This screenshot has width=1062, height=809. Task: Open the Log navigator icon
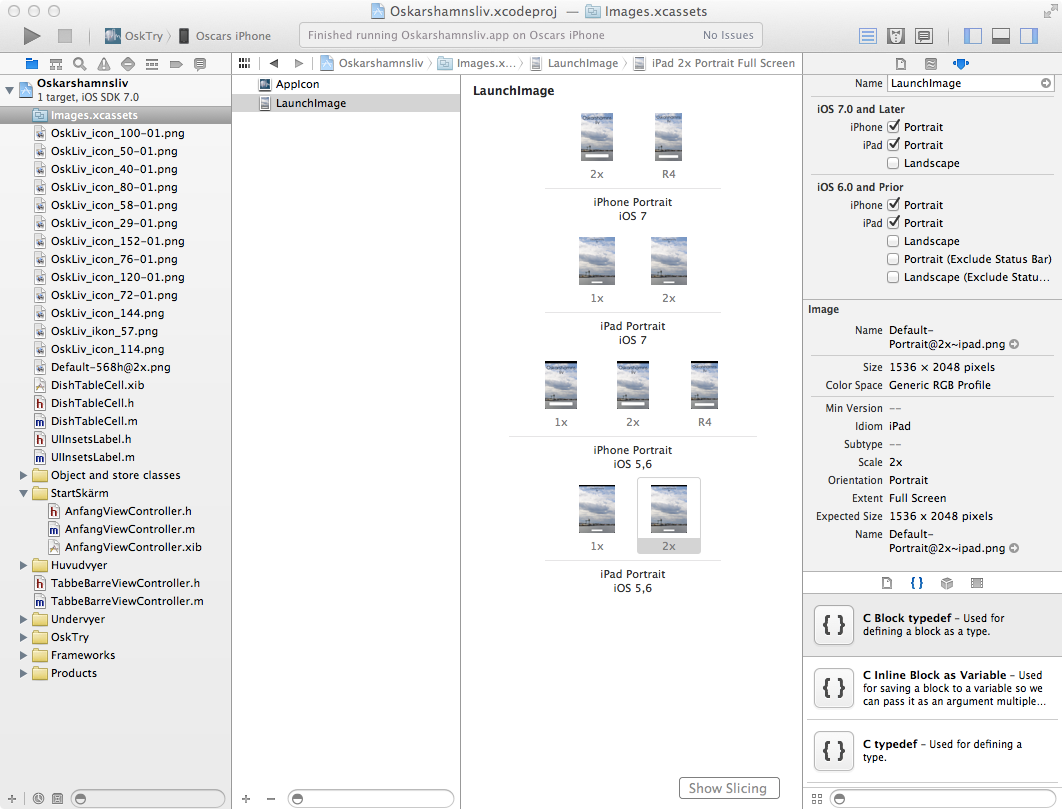pos(200,64)
